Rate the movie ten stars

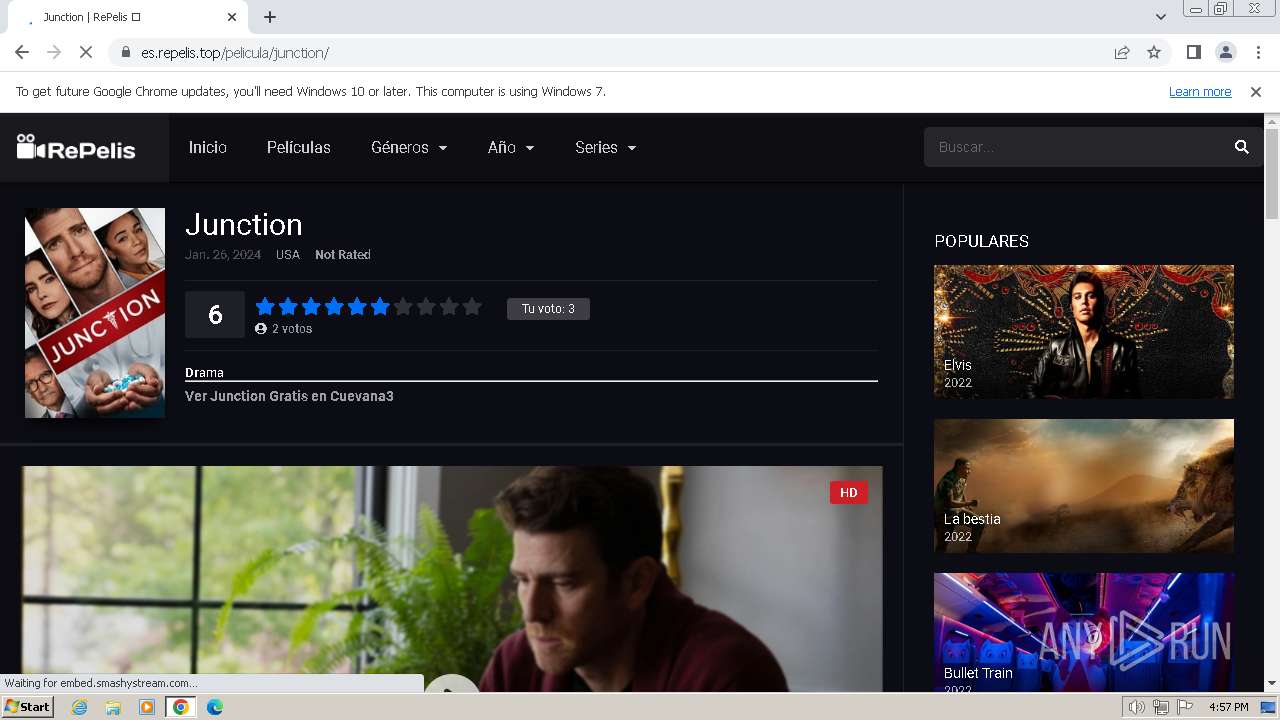pos(472,307)
